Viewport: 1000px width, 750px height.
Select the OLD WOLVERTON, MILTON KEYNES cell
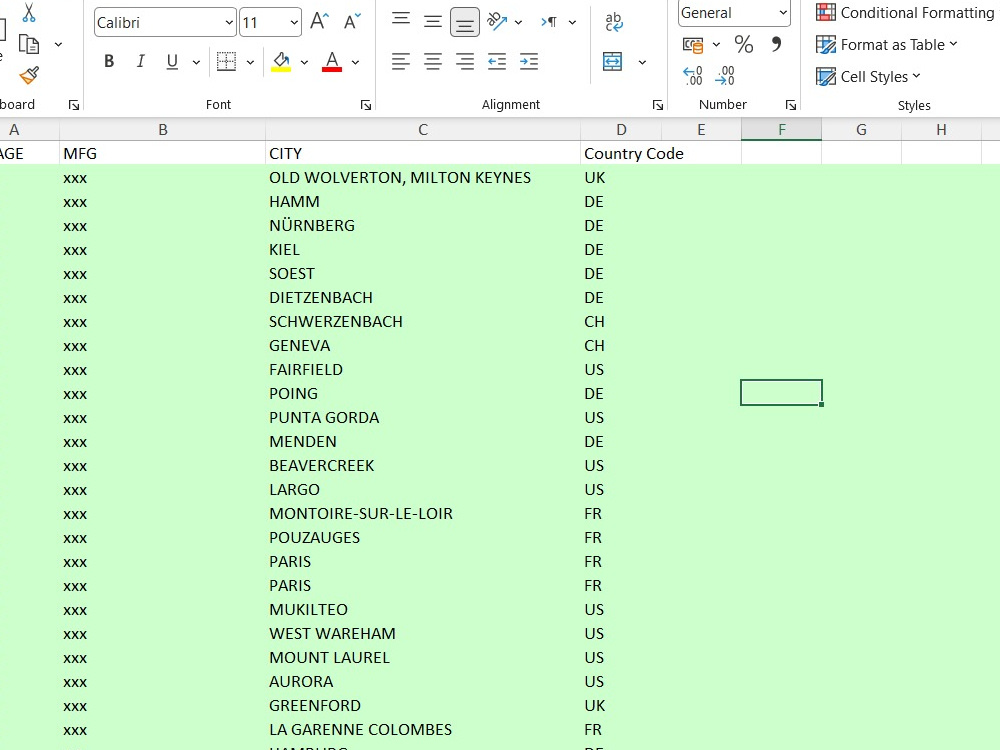[423, 177]
